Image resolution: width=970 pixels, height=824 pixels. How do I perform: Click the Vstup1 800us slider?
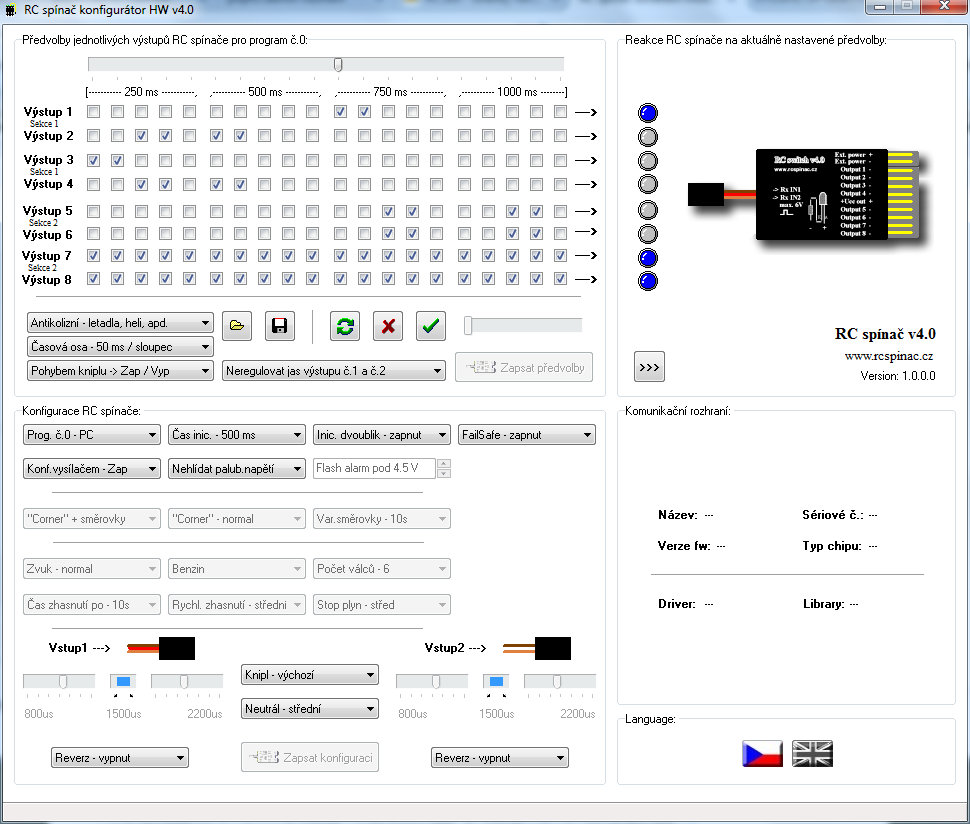[x=59, y=682]
